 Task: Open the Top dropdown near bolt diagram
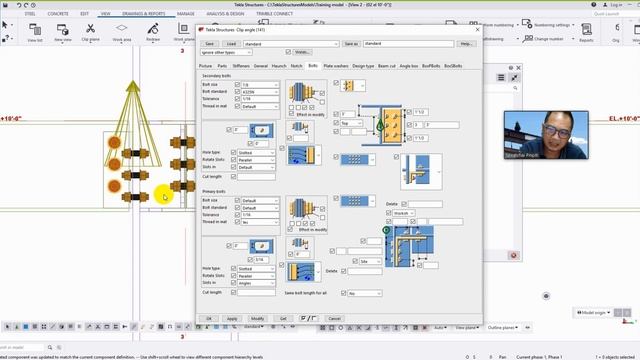(351, 123)
